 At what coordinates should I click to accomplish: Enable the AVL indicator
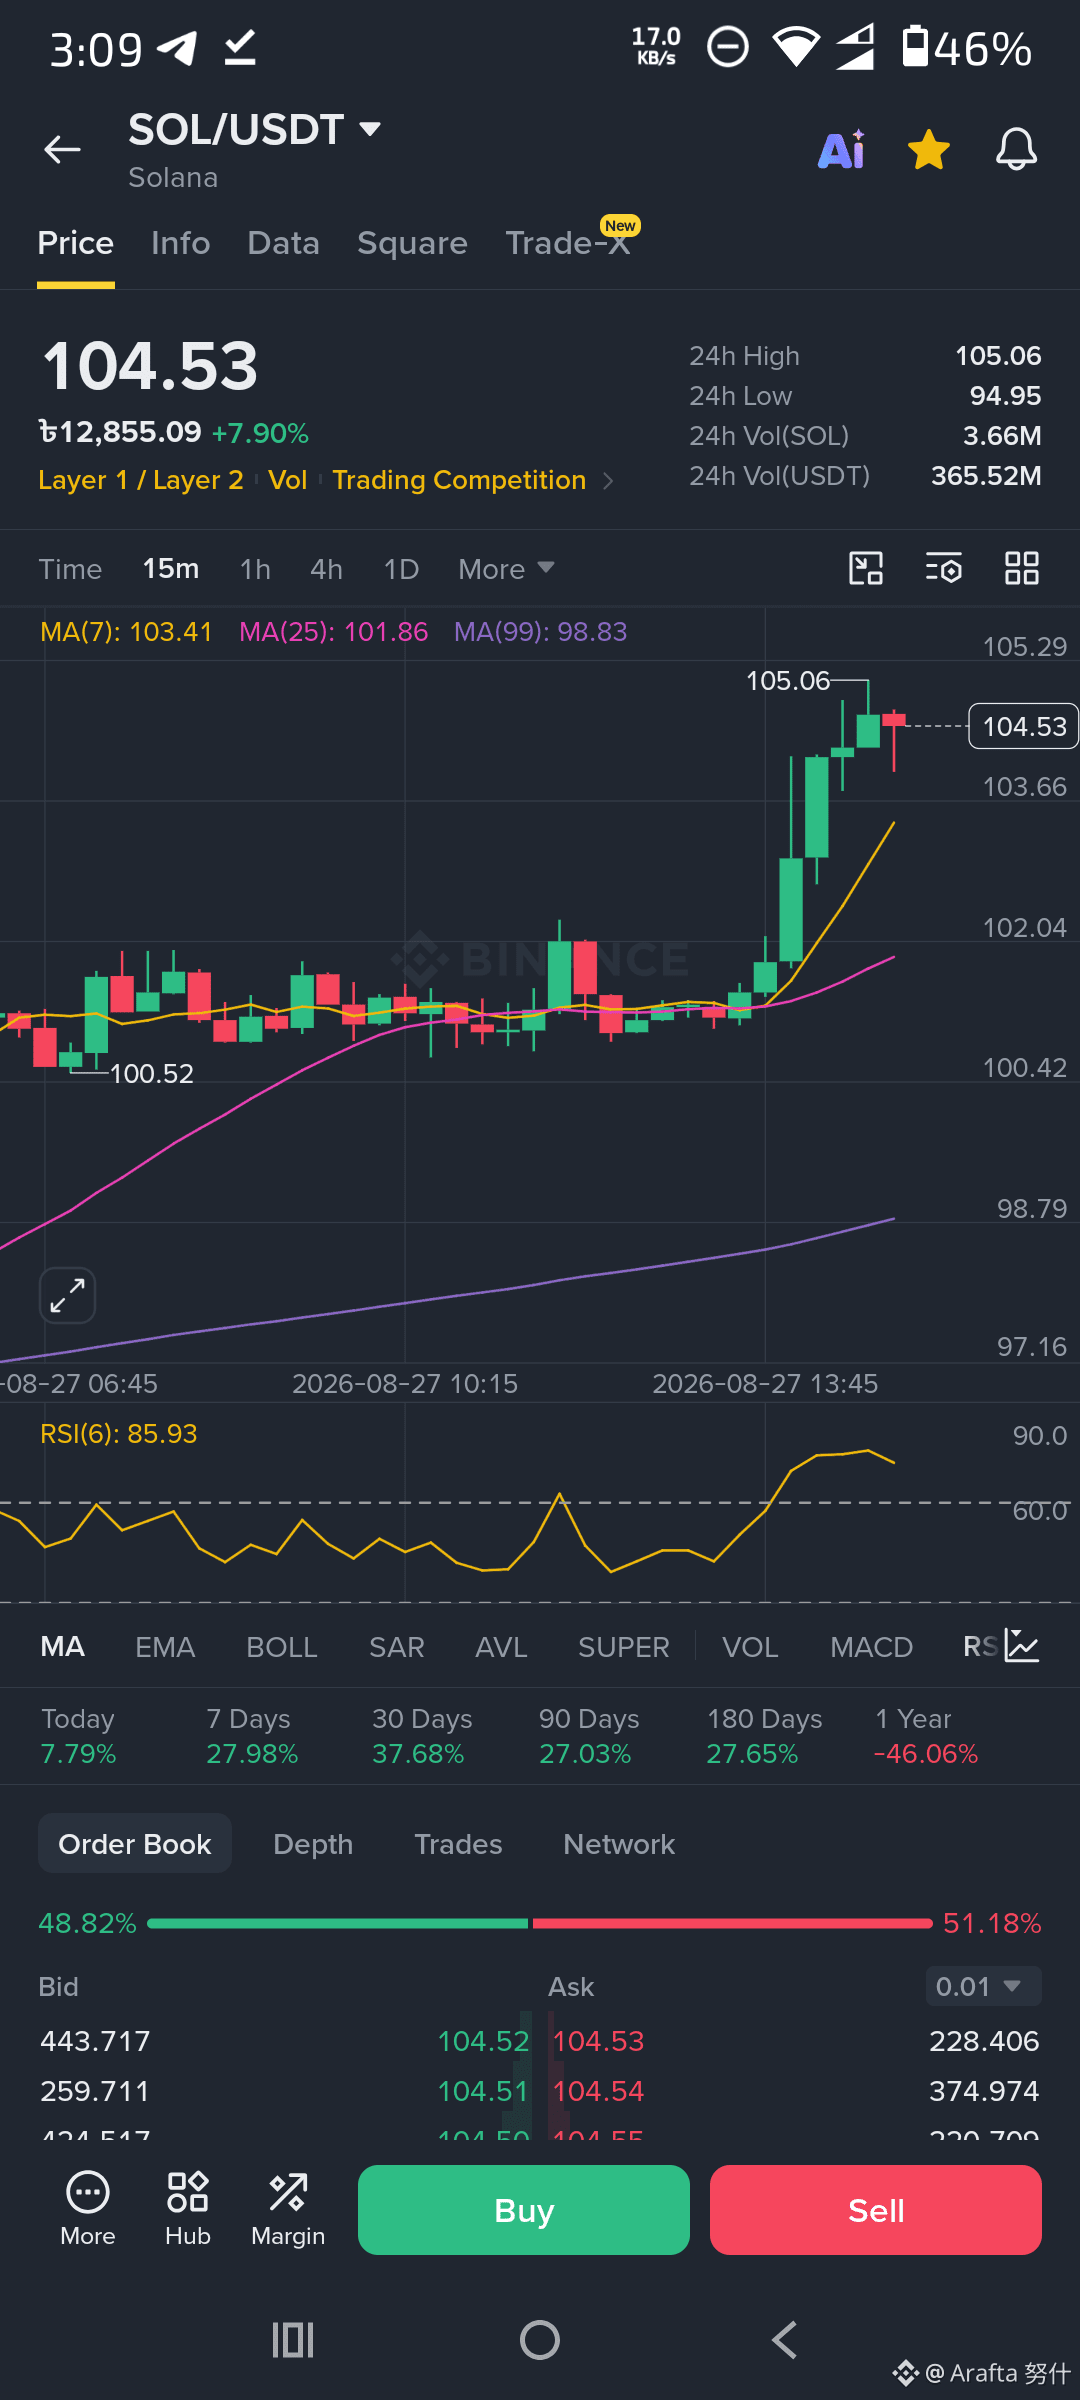point(501,1647)
